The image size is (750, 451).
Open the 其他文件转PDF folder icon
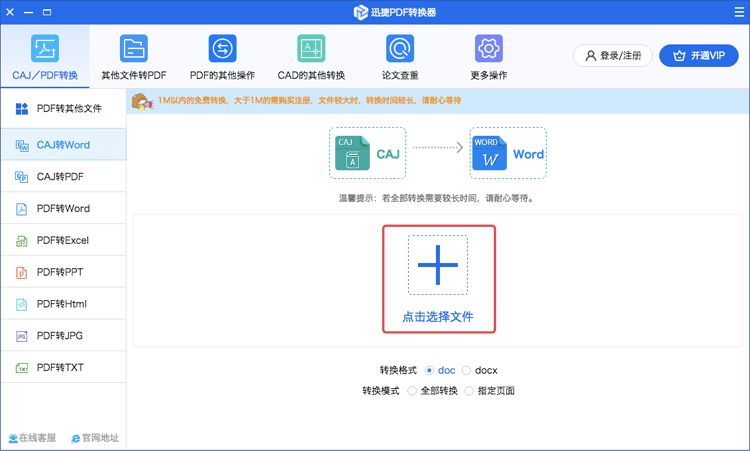point(133,48)
